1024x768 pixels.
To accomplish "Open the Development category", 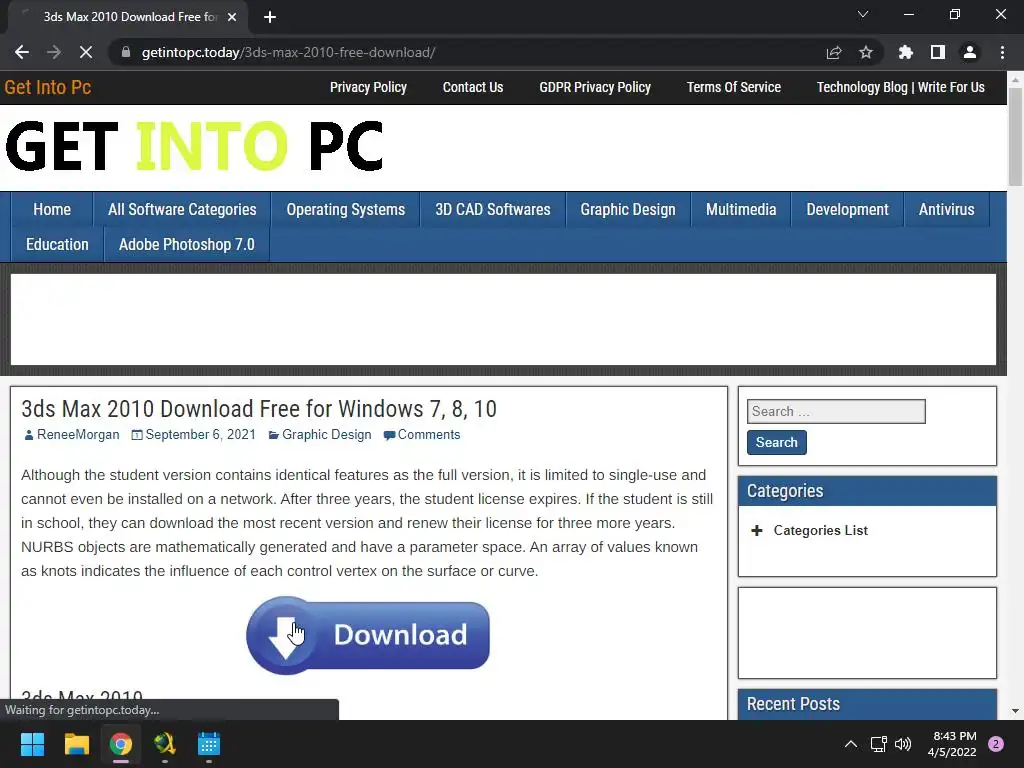I will click(x=847, y=210).
